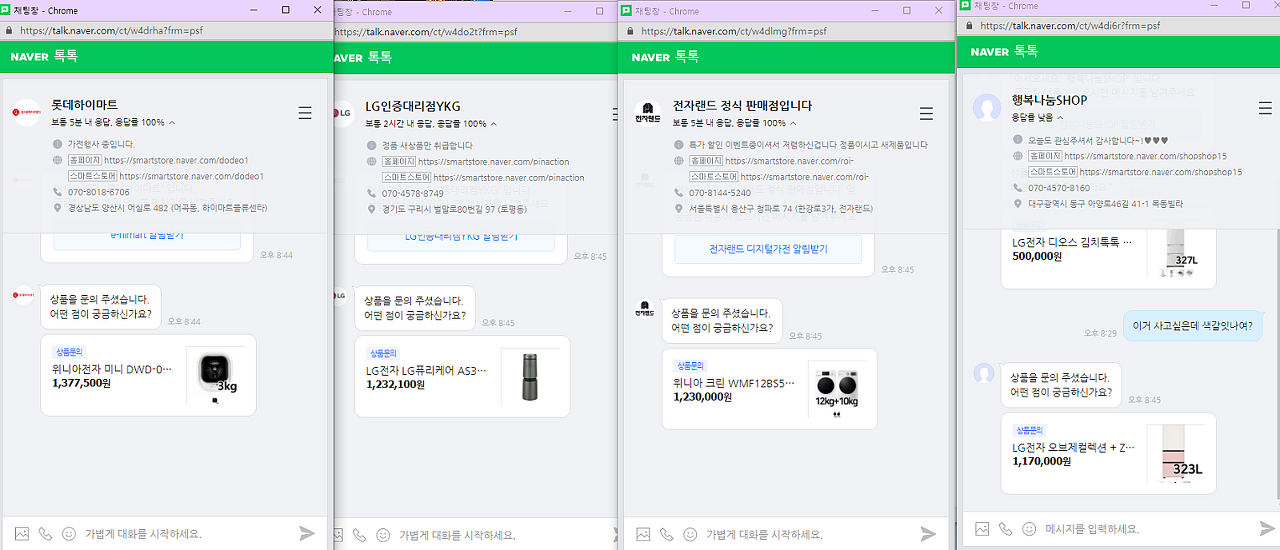Click 전자랜드 shop profile avatar
Viewport: 1280px width, 550px height.
pyautogui.click(x=647, y=113)
